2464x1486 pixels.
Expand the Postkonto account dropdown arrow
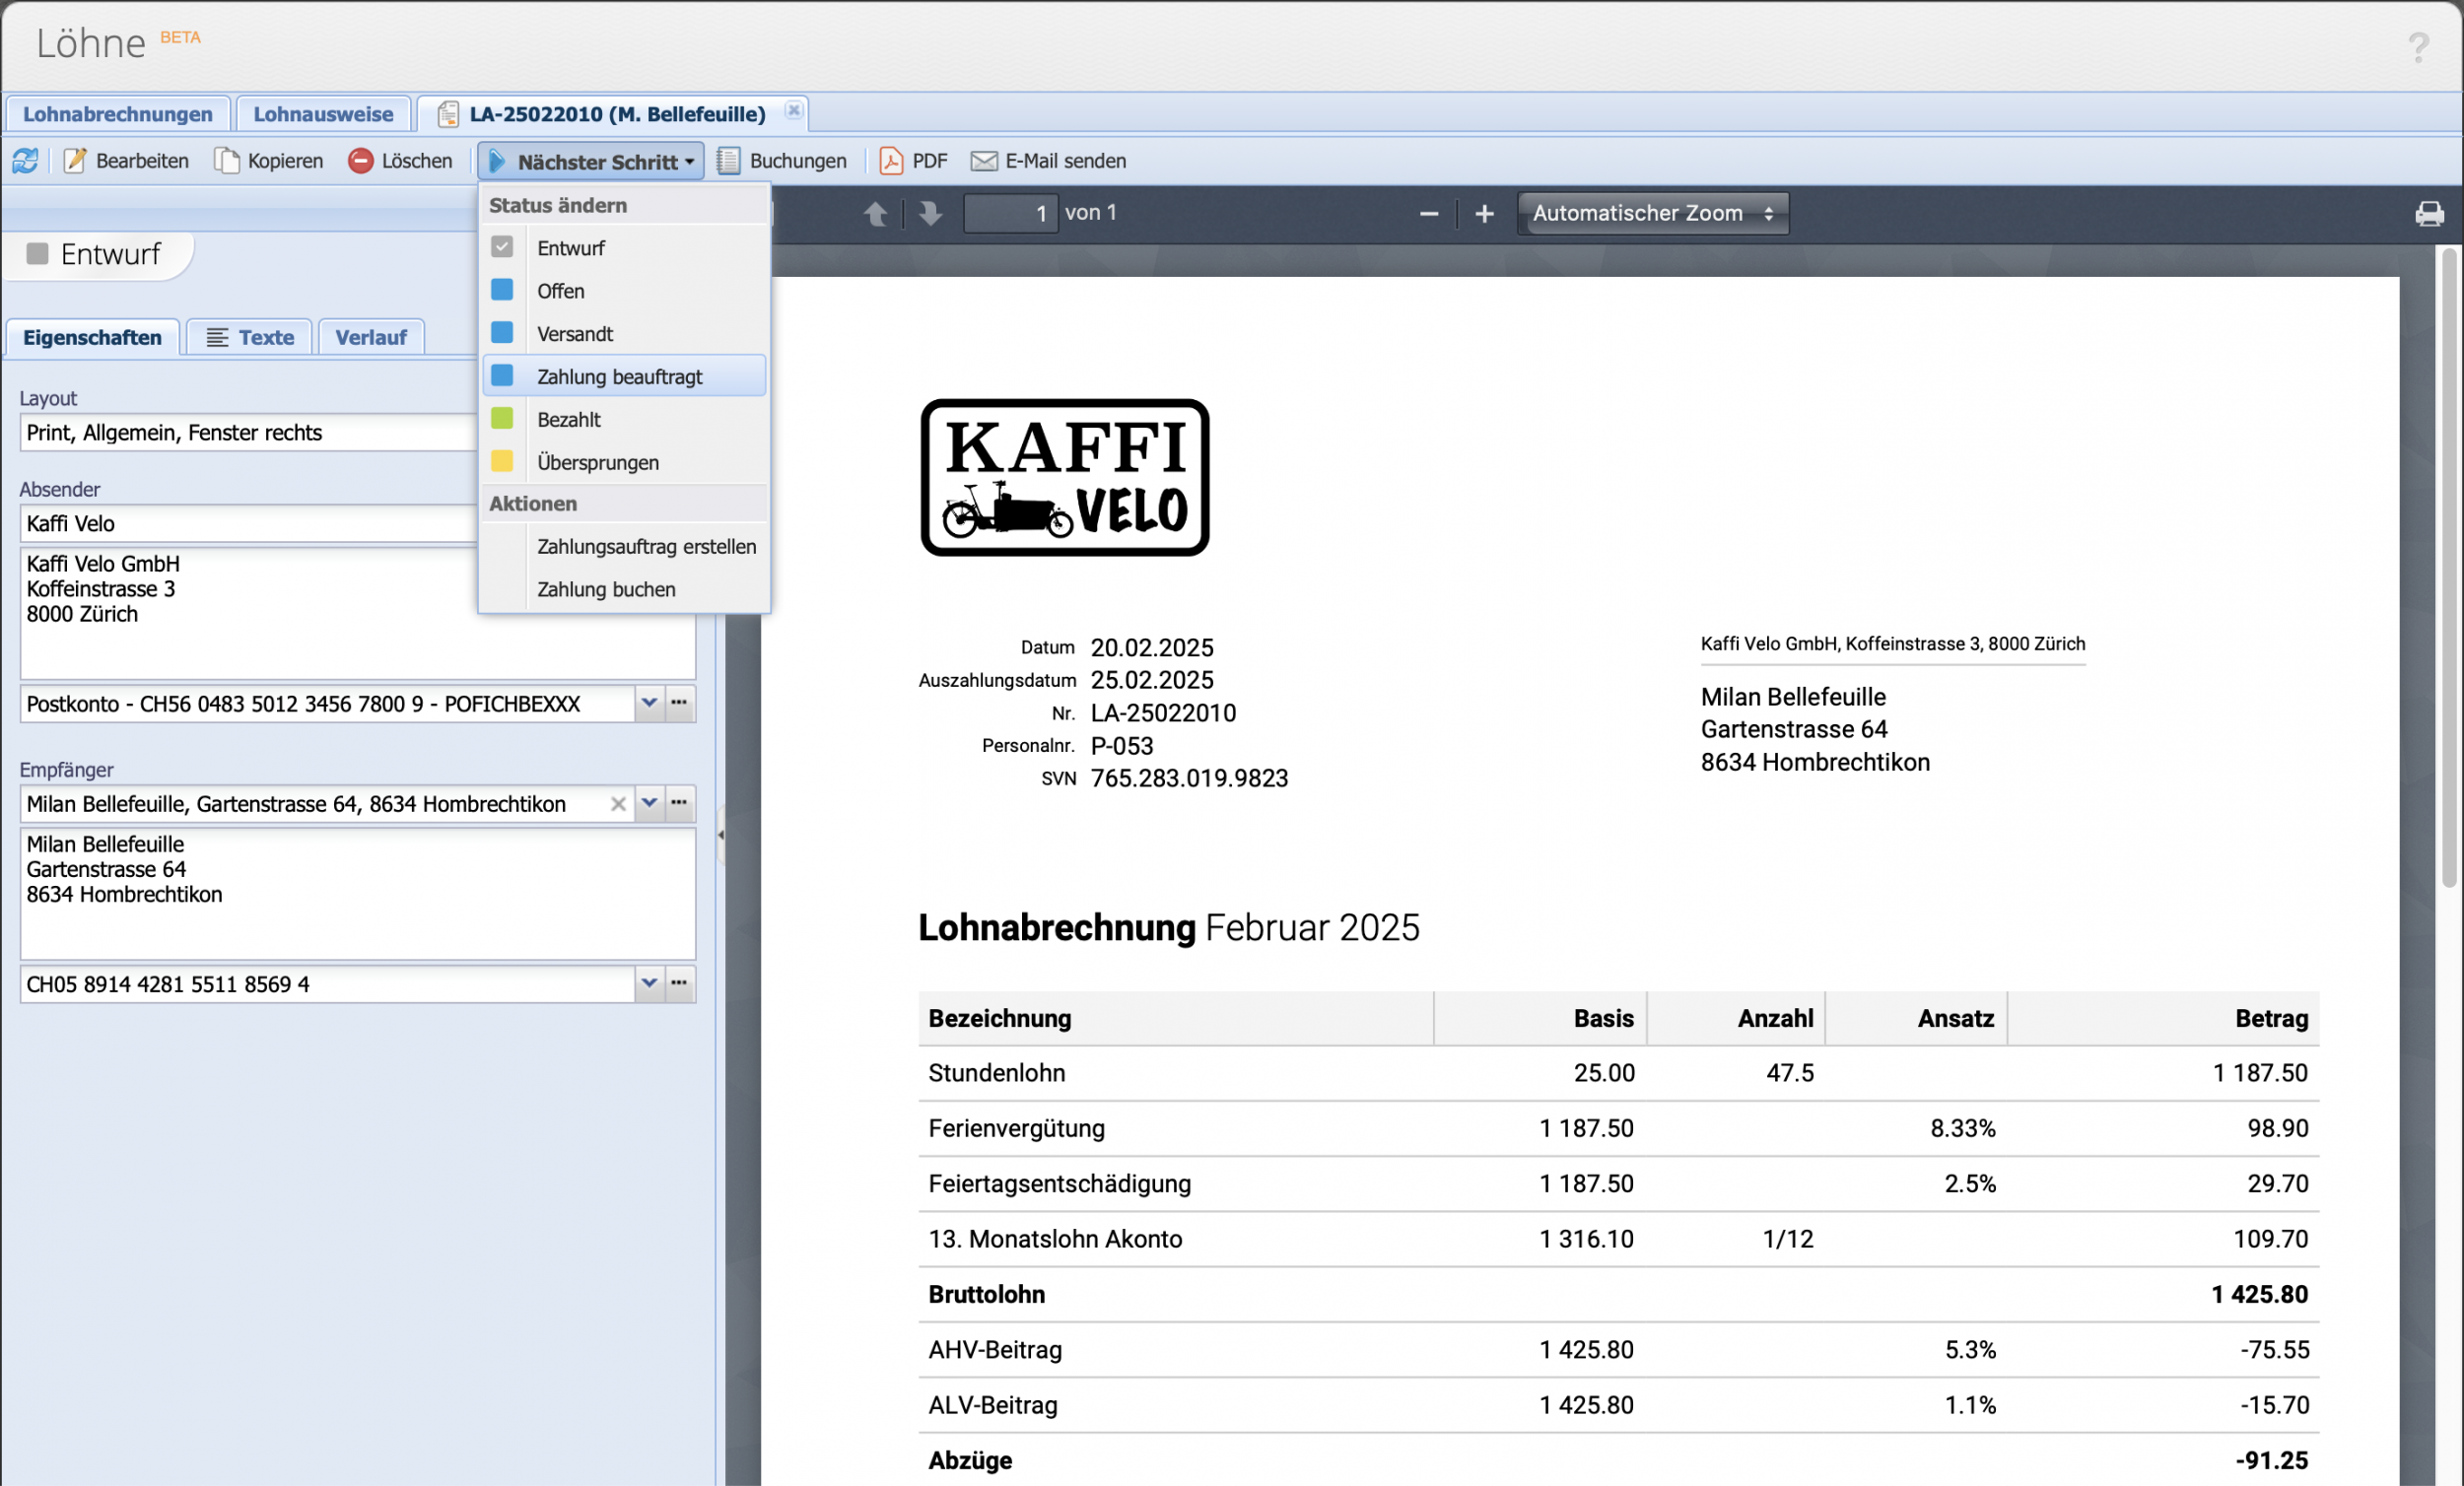click(649, 703)
